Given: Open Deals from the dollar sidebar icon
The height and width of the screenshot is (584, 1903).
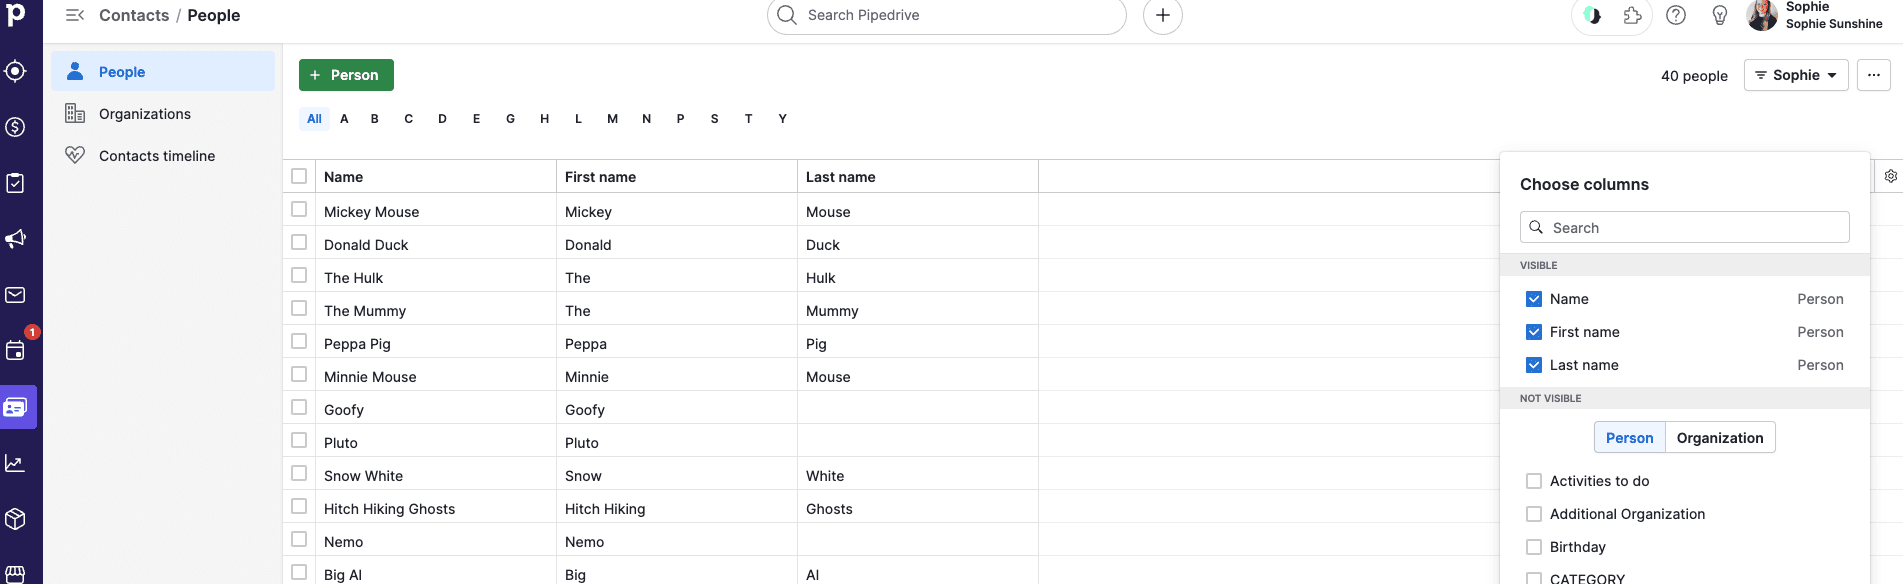Looking at the screenshot, I should 15,127.
